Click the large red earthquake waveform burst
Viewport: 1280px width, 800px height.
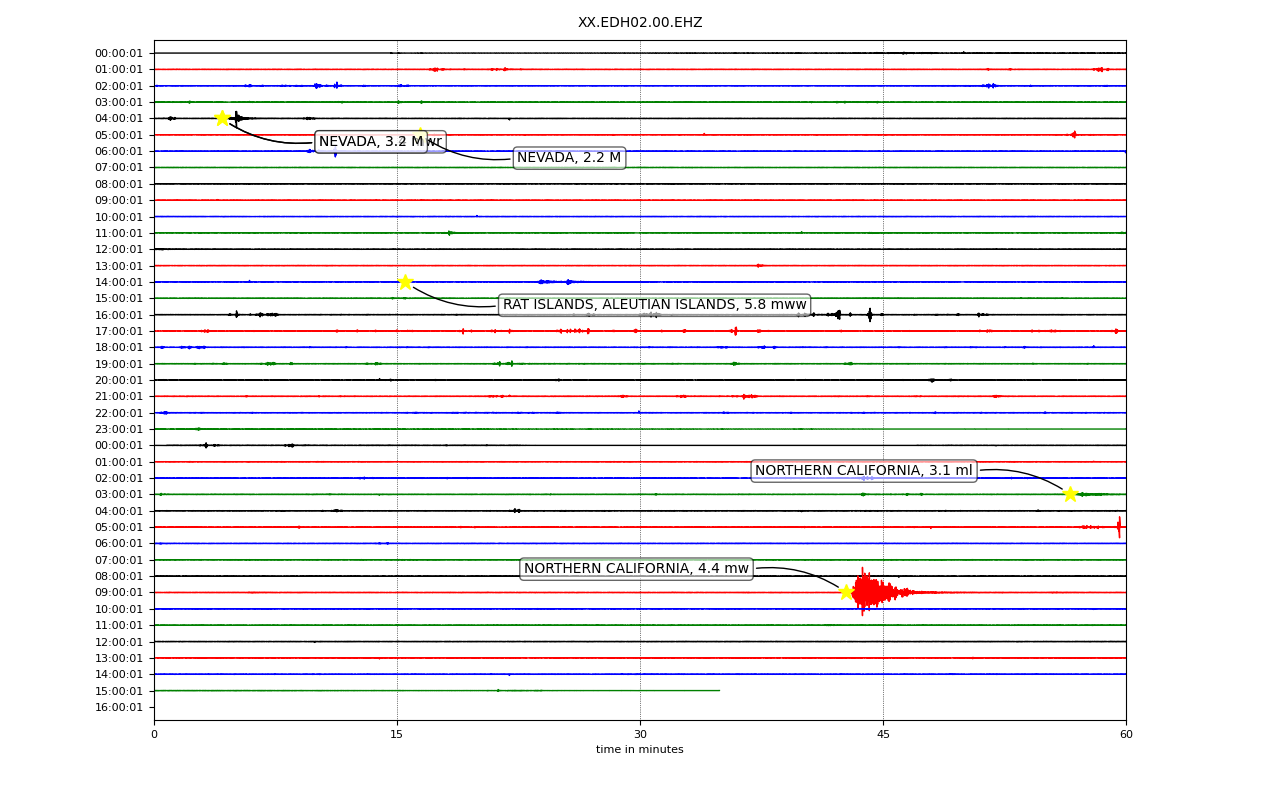coord(878,592)
